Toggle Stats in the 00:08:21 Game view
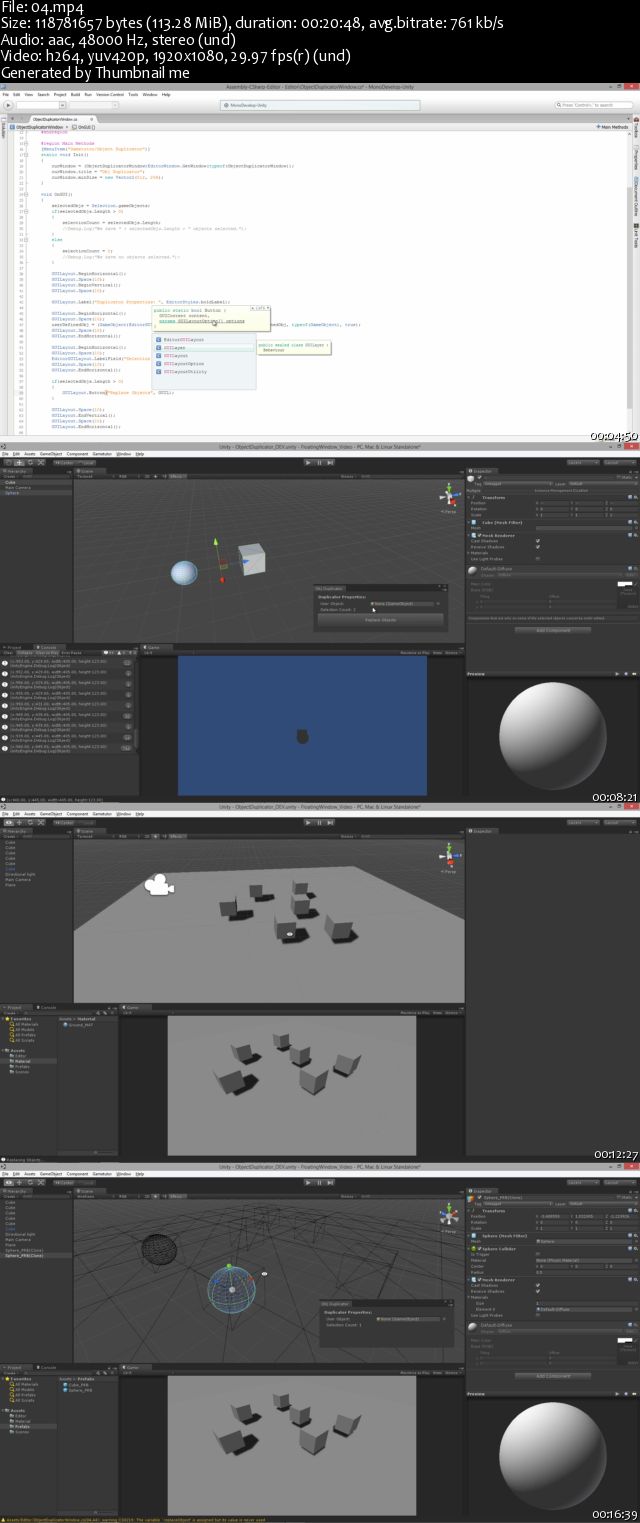The width and height of the screenshot is (640, 1523). 437,652
